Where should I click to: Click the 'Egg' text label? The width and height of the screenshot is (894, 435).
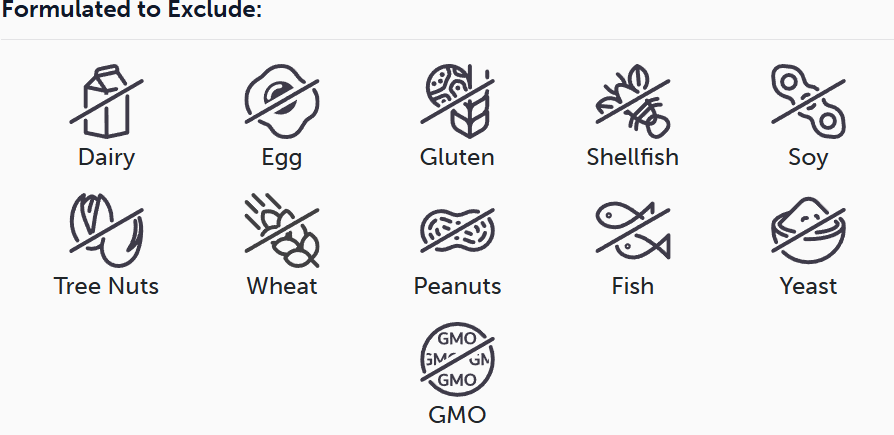[x=282, y=158]
